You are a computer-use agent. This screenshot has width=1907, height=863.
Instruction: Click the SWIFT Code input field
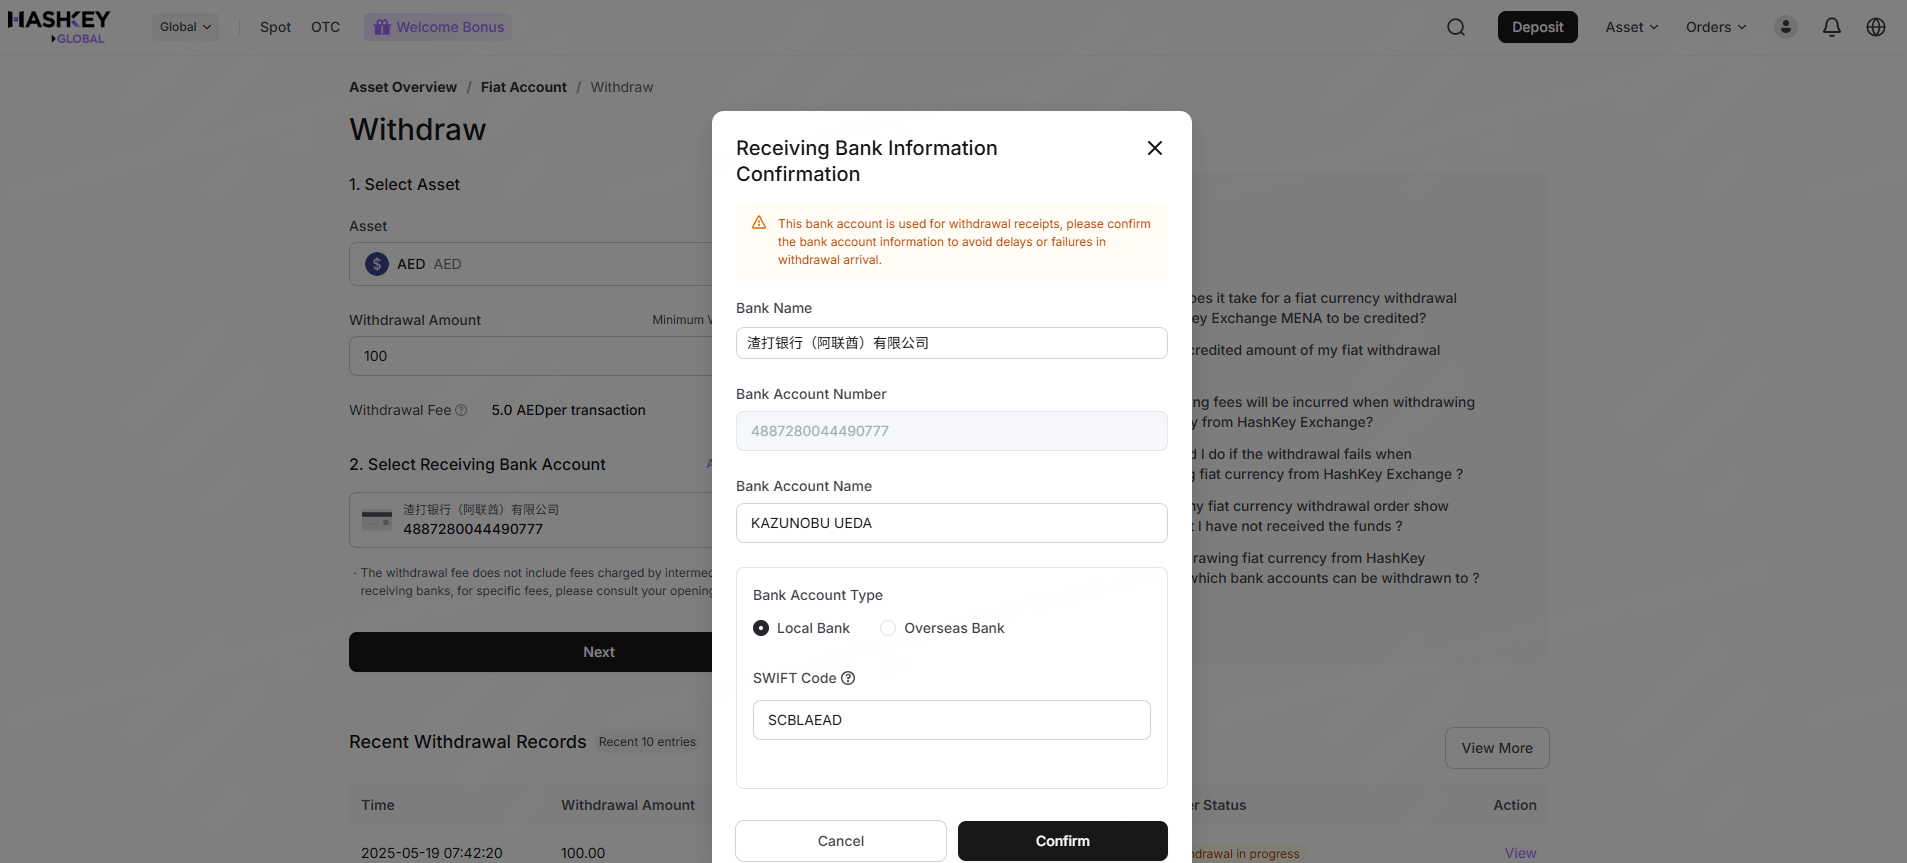tap(951, 720)
